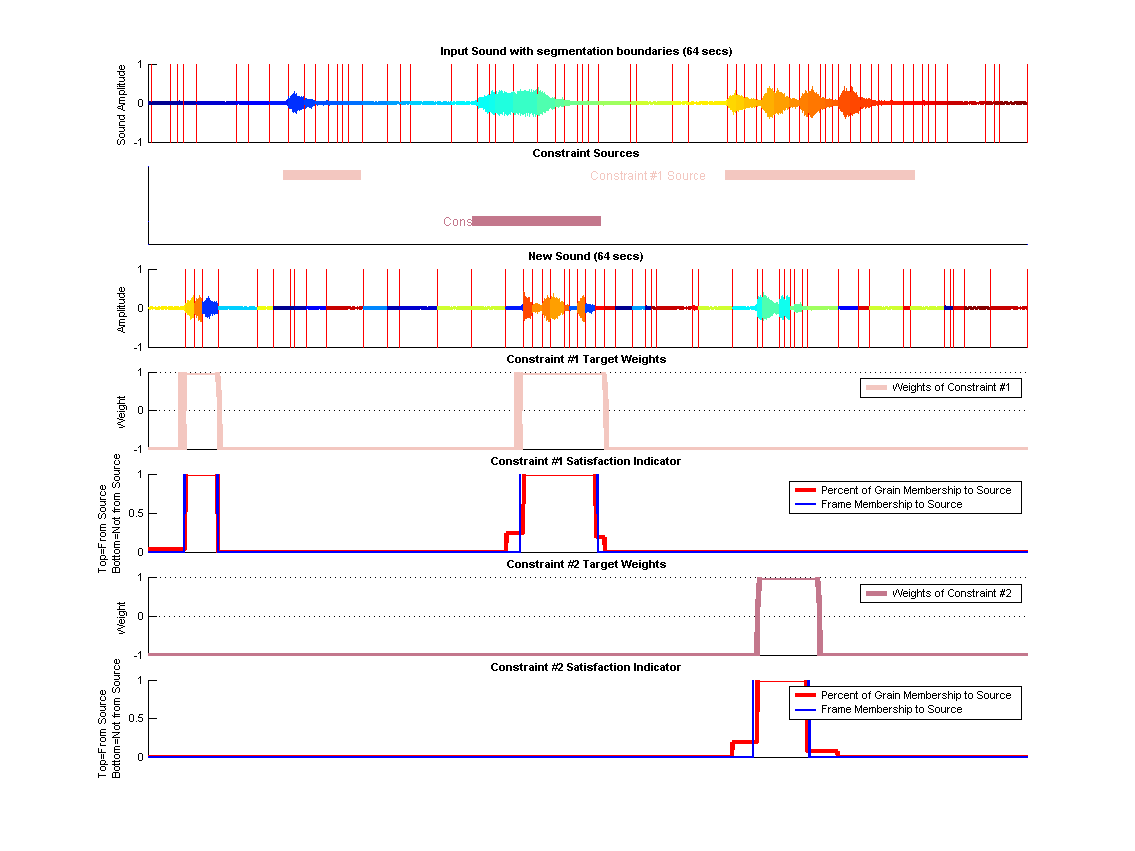Click the 'New Sound (64 secs)' title
1135x851 pixels.
(586, 256)
